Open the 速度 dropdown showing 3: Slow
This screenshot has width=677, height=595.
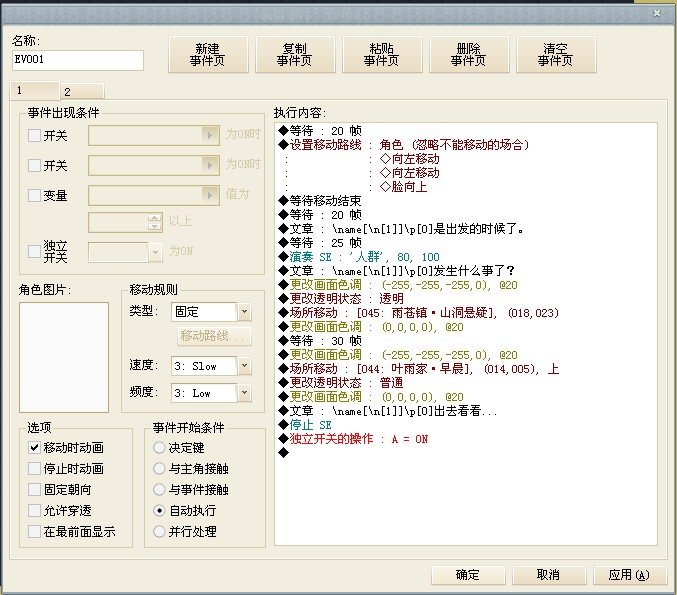244,366
